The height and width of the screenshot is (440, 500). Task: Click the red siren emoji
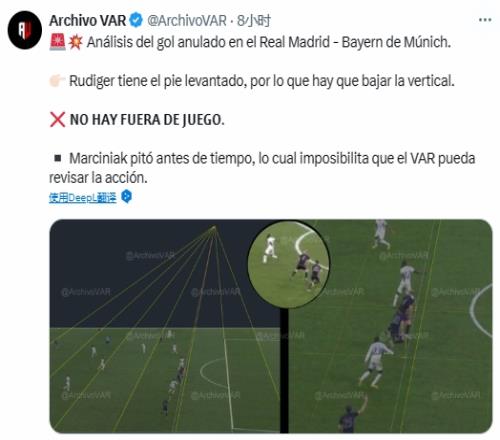pyautogui.click(x=58, y=43)
